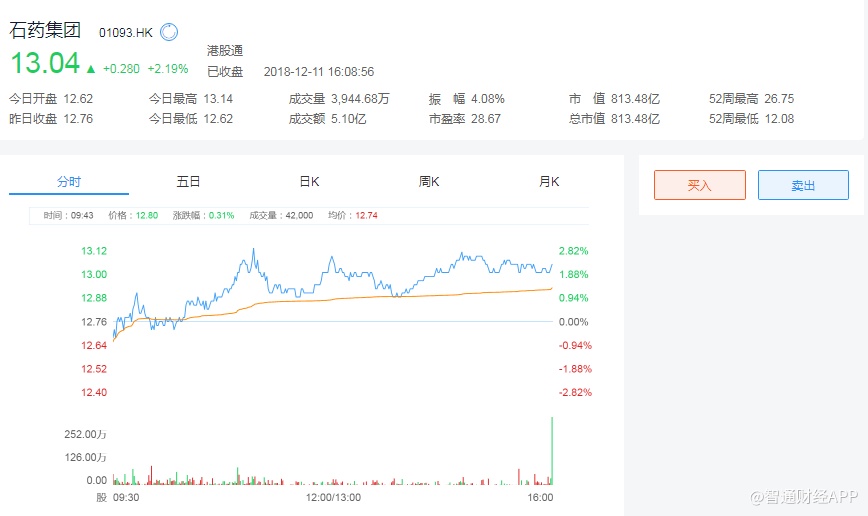Screen dimensions: 868x516
Task: Click the circular refresh icon beside 01093.HK
Action: pos(169,32)
